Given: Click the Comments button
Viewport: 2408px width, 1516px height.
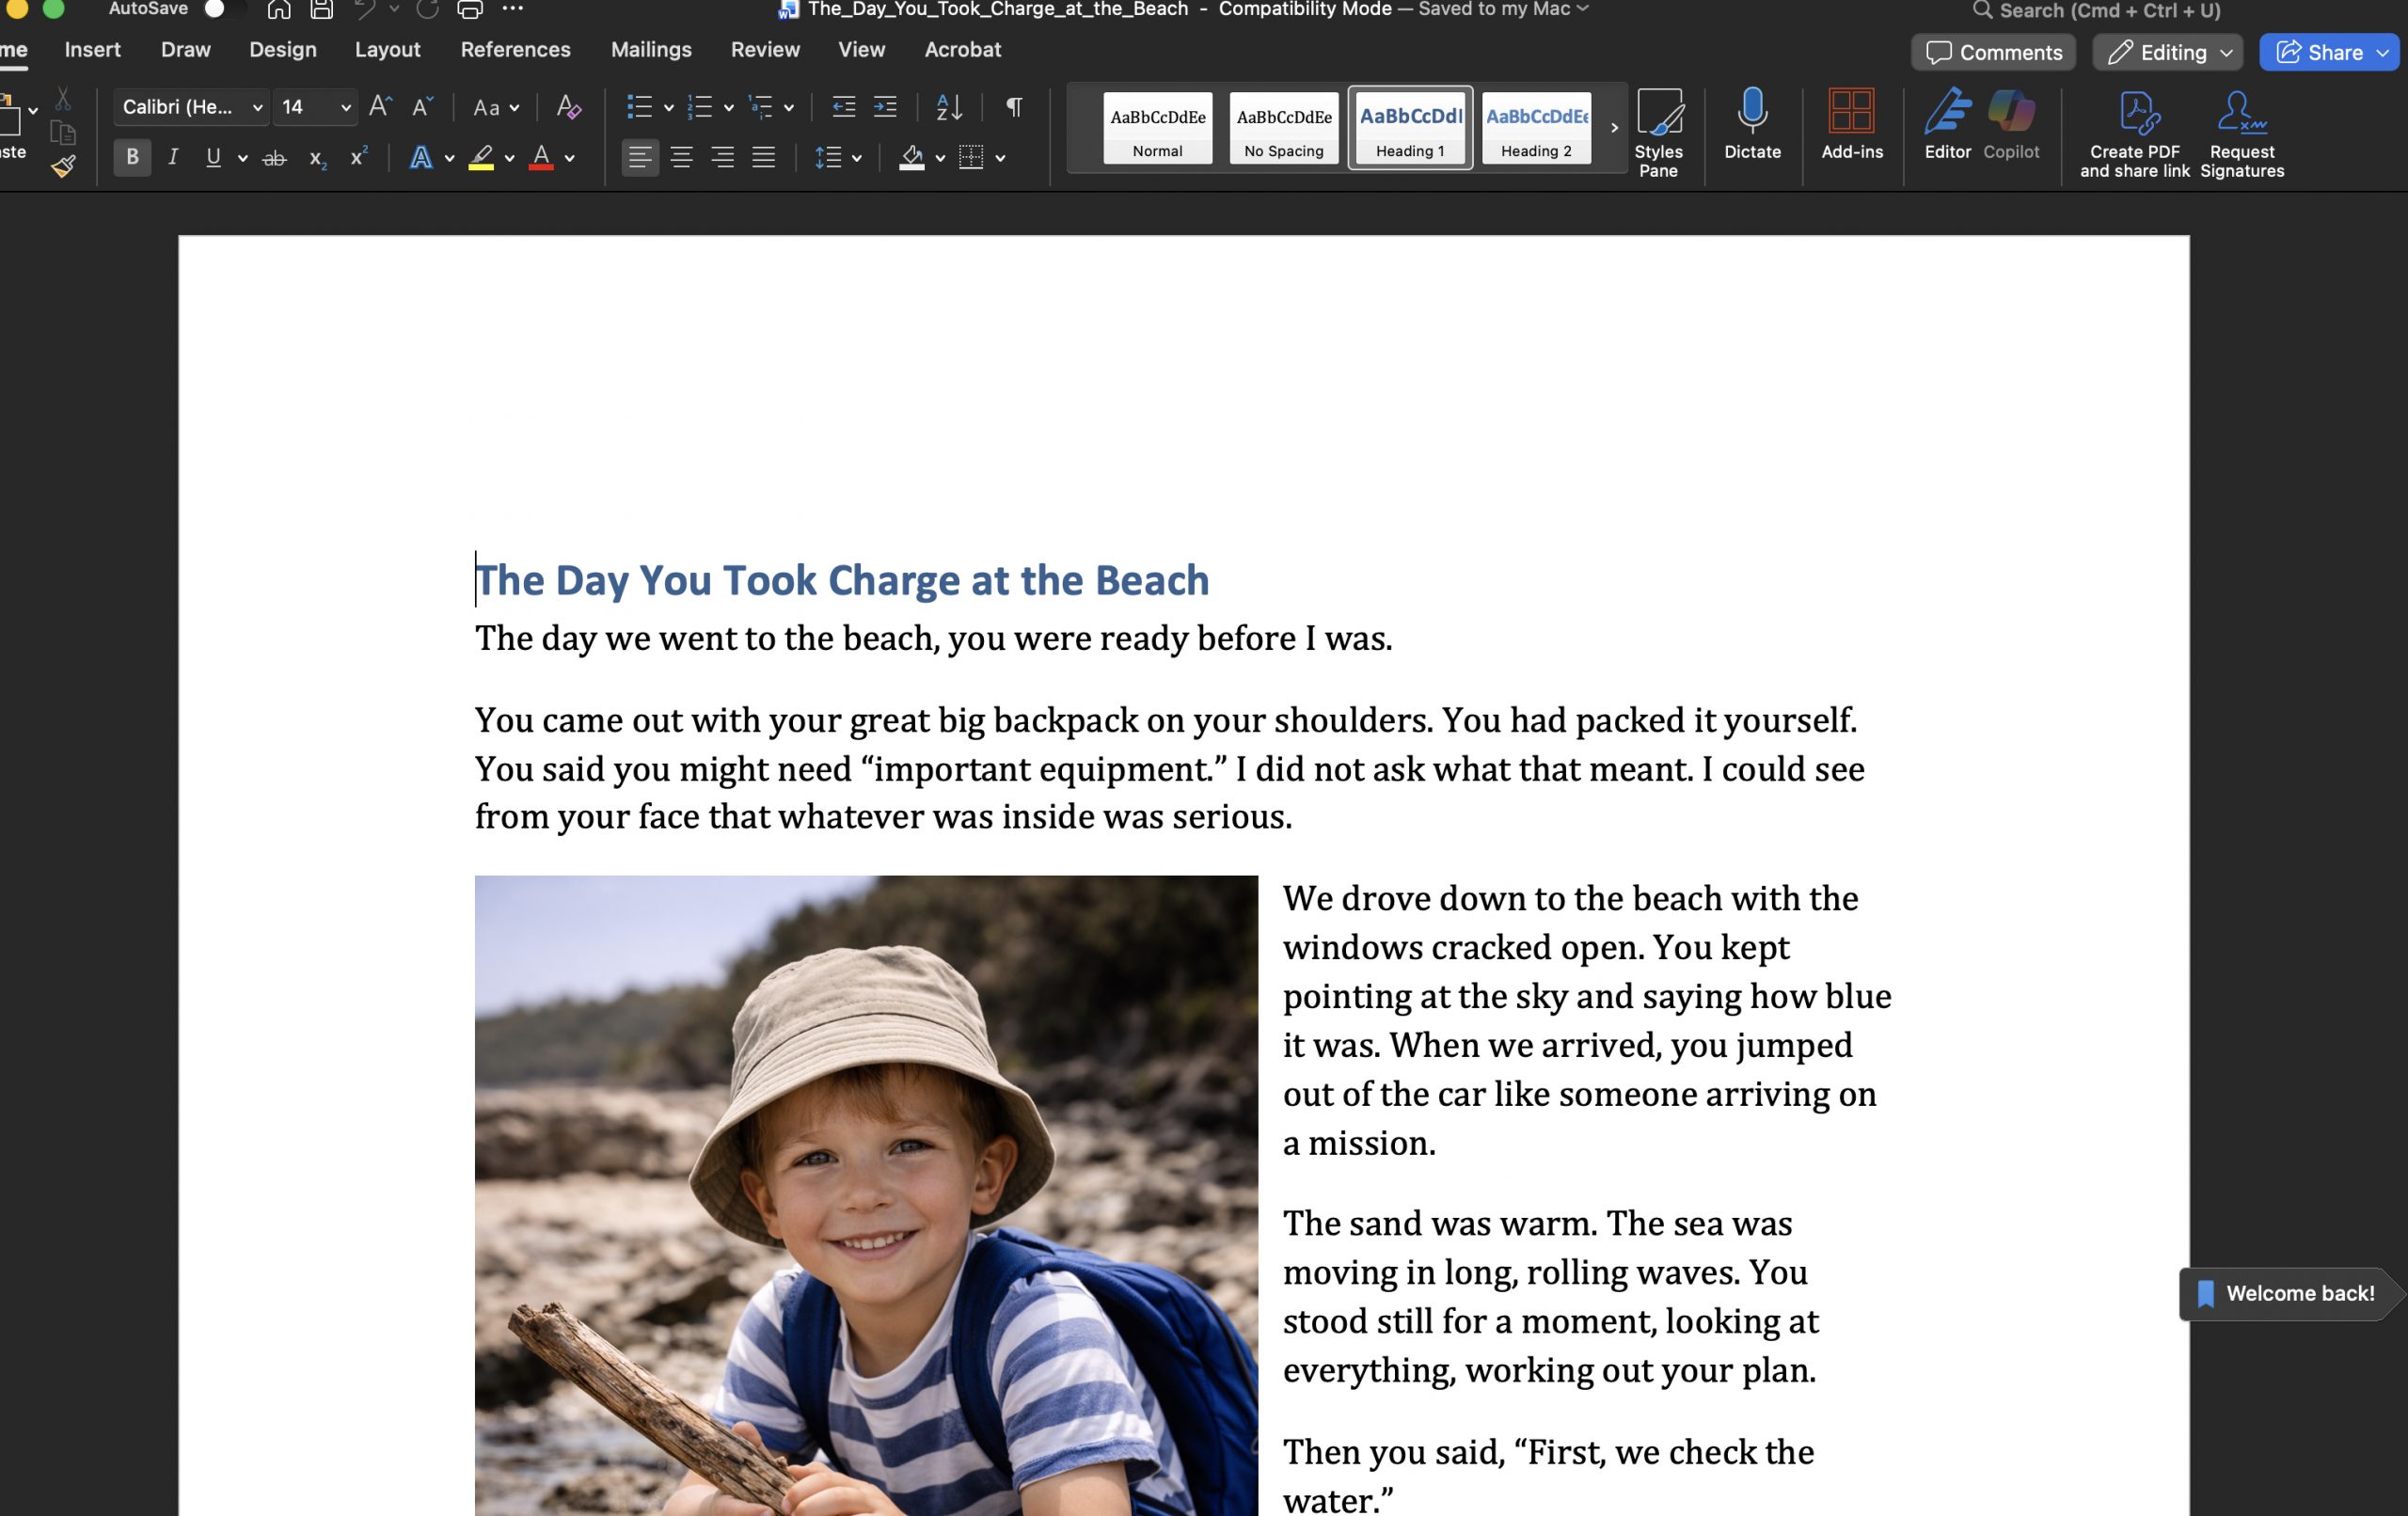Looking at the screenshot, I should [x=1993, y=52].
